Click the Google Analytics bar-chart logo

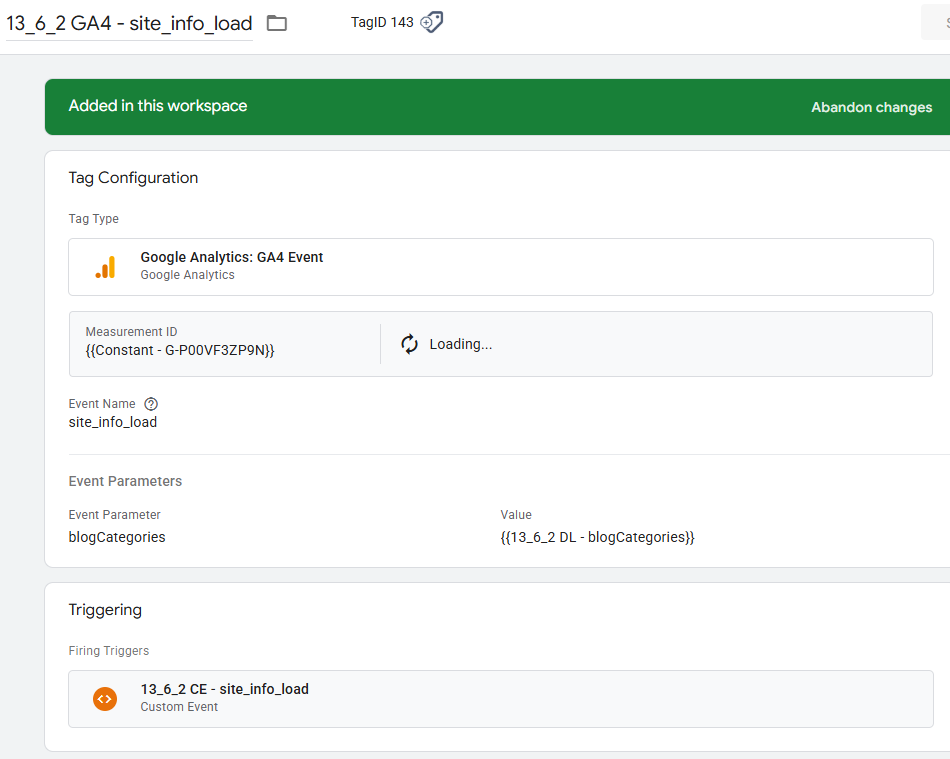(x=105, y=266)
